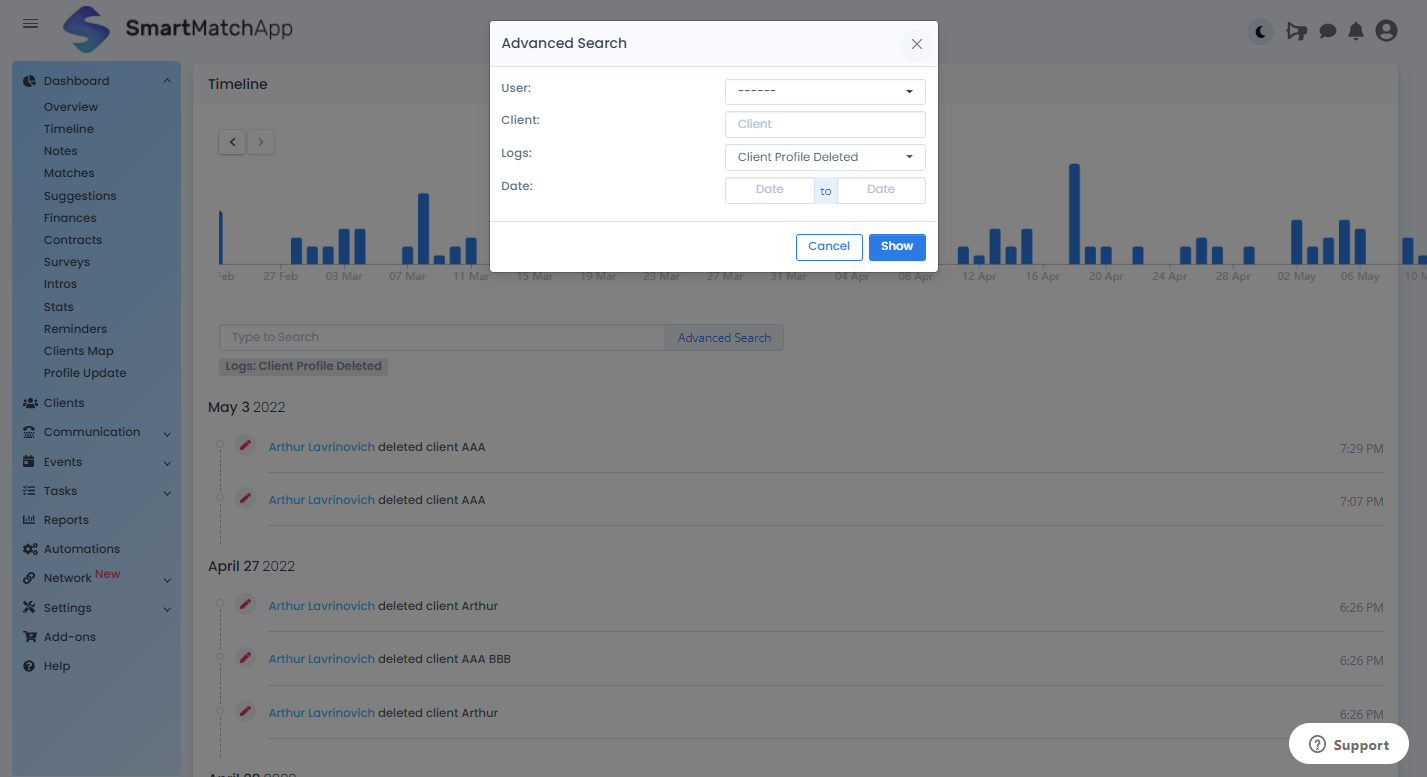Image resolution: width=1427 pixels, height=777 pixels.
Task: Expand the Communication section in the sidebar
Action: [92, 431]
